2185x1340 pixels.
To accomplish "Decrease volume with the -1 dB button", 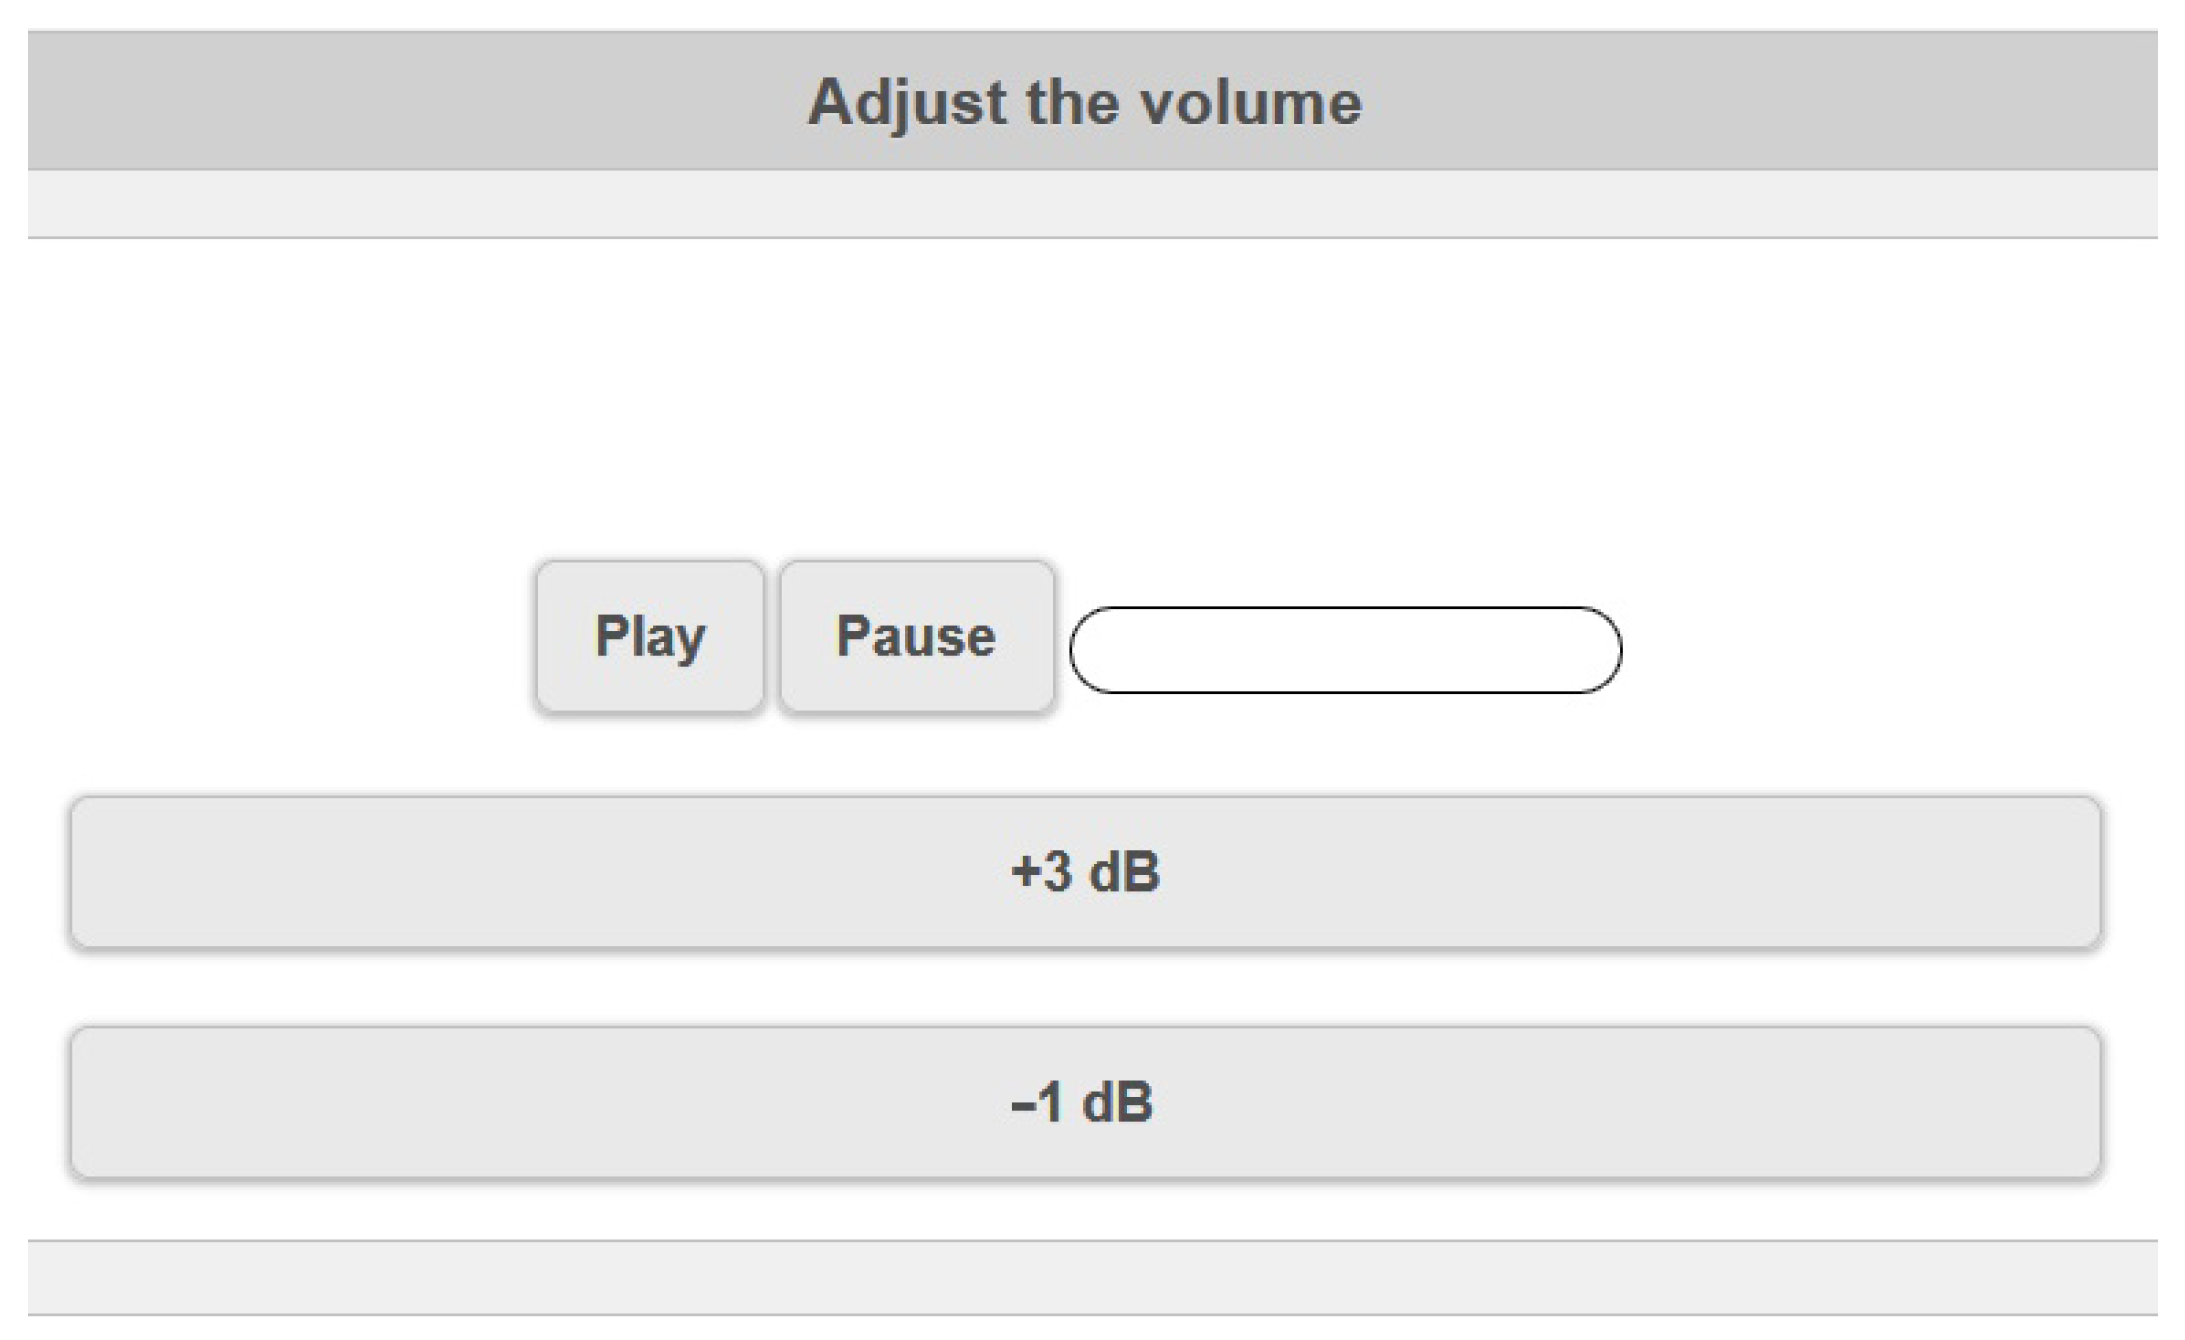I will click(x=1090, y=1103).
